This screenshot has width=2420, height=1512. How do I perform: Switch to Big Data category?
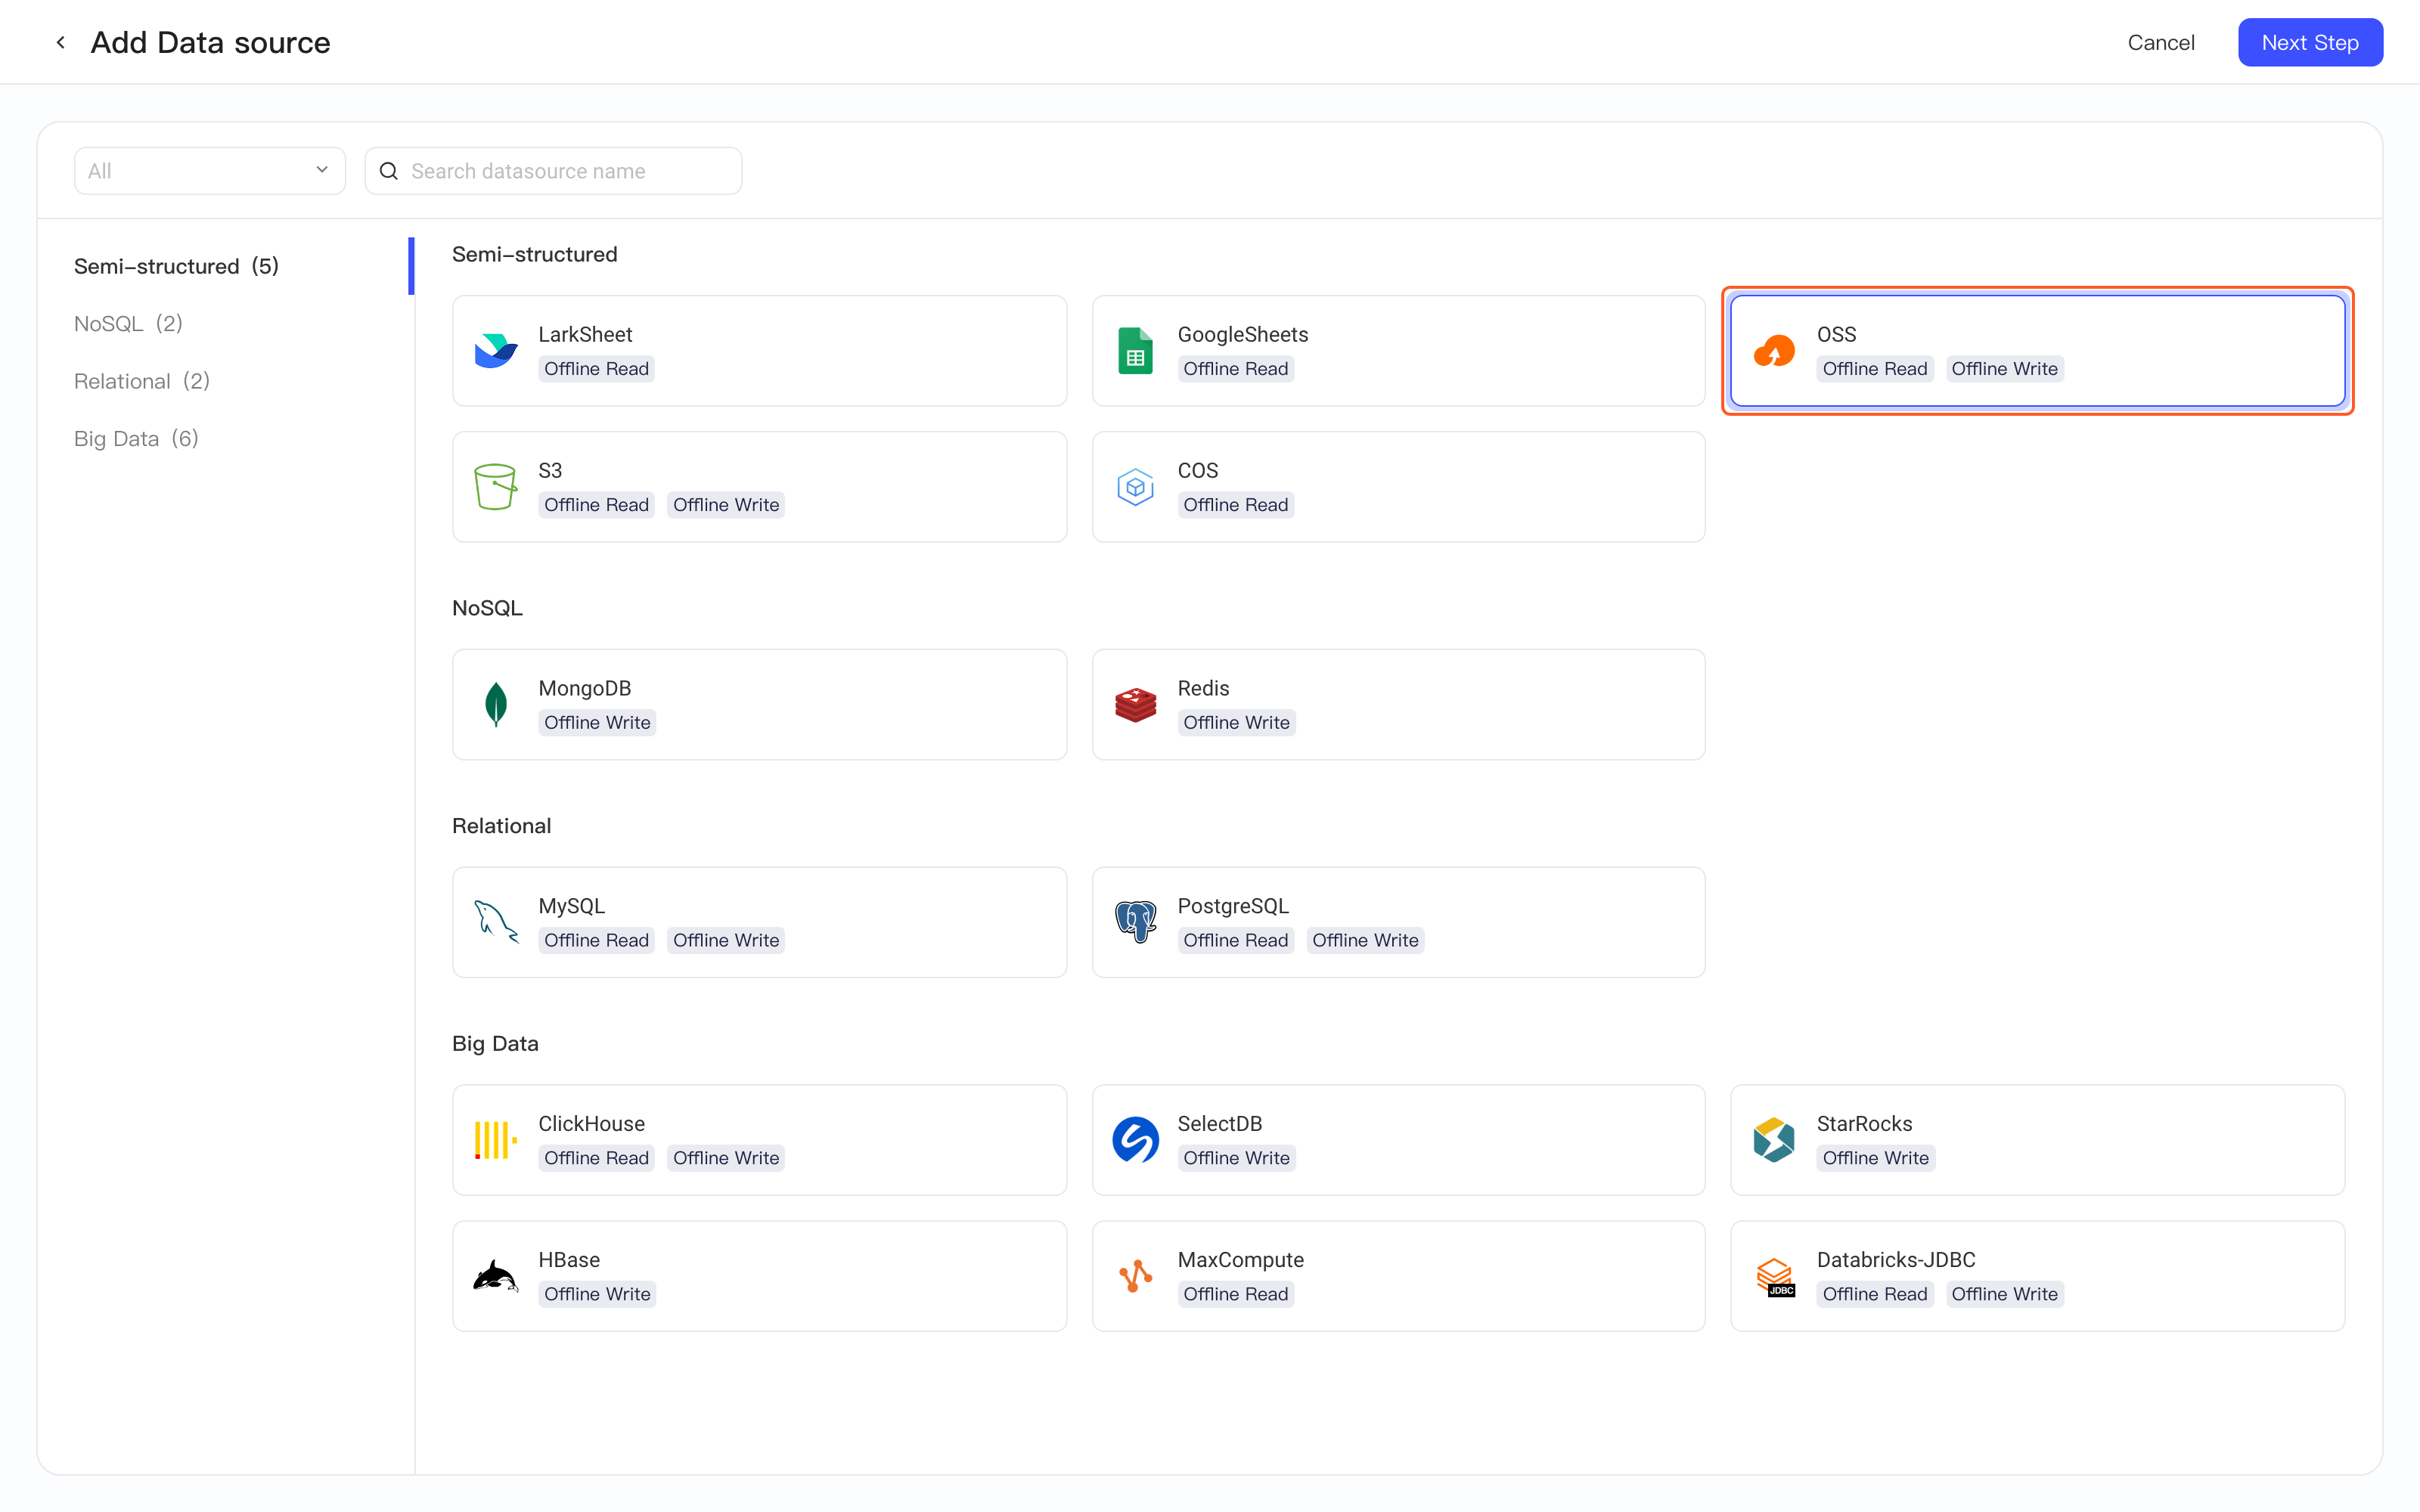(x=136, y=438)
